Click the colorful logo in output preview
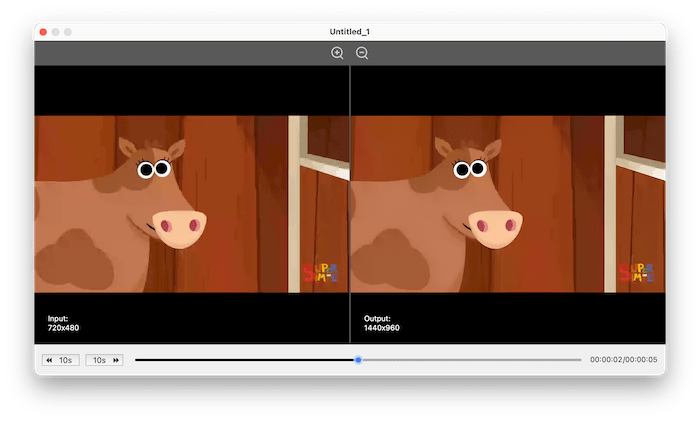The width and height of the screenshot is (700, 421). click(x=637, y=272)
